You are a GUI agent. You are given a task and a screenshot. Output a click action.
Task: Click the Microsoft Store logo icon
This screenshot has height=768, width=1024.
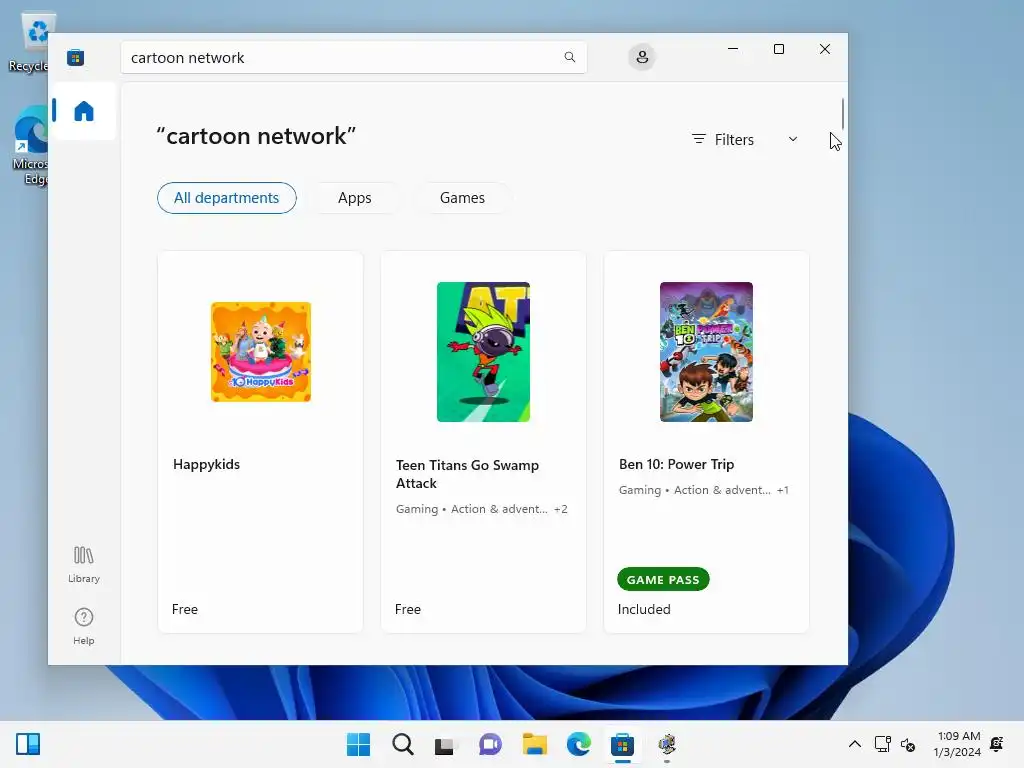point(75,57)
